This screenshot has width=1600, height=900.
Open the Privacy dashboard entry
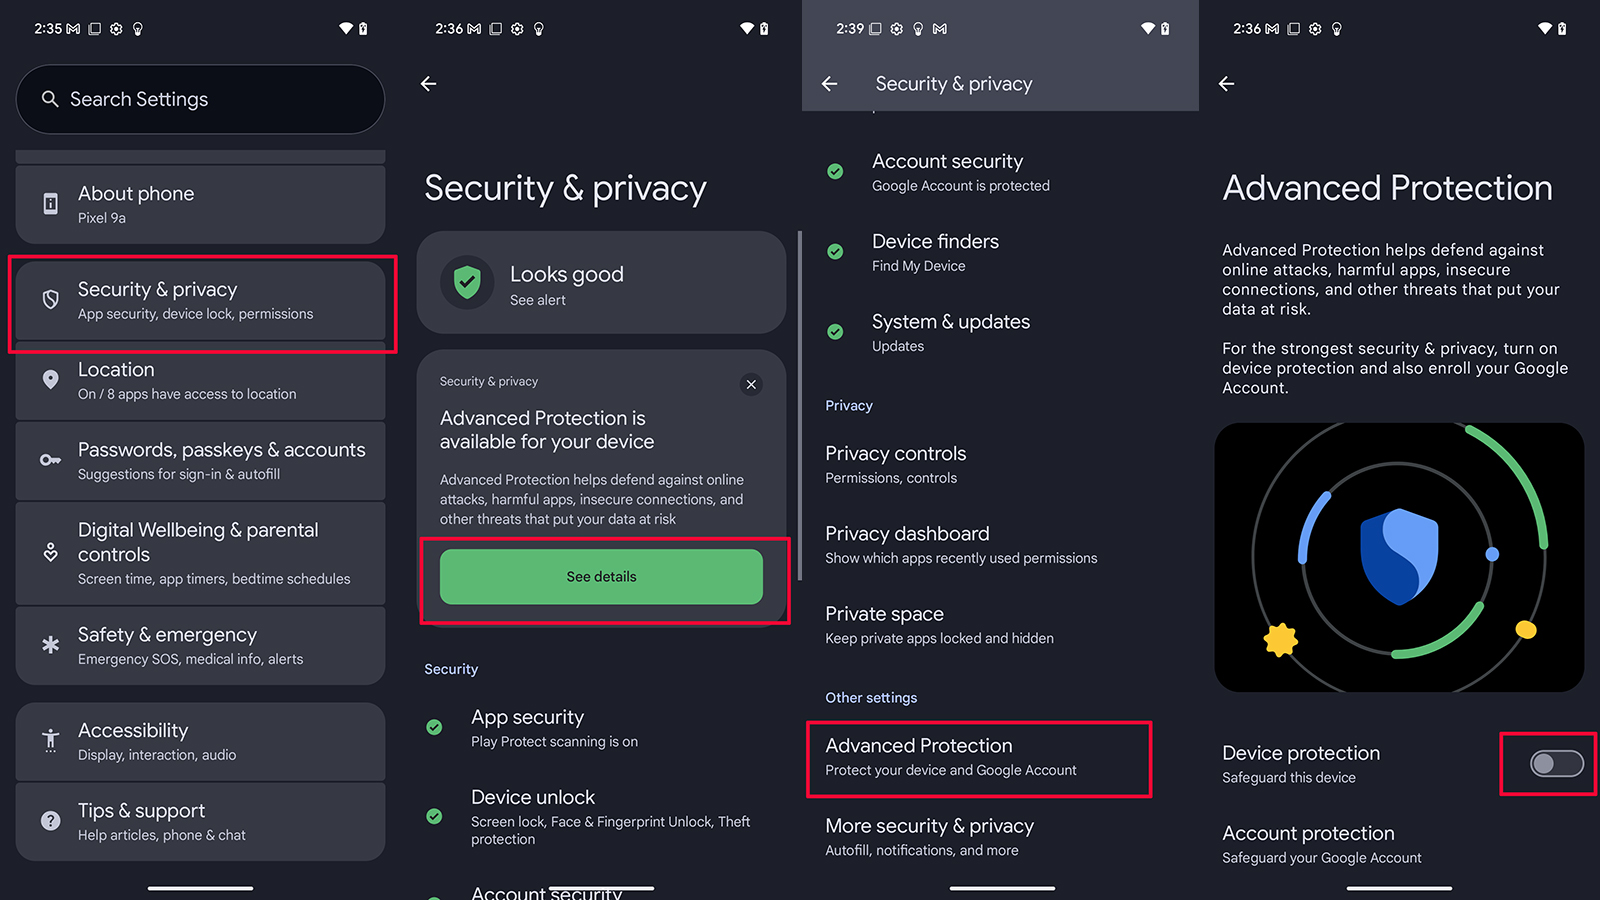click(x=907, y=544)
